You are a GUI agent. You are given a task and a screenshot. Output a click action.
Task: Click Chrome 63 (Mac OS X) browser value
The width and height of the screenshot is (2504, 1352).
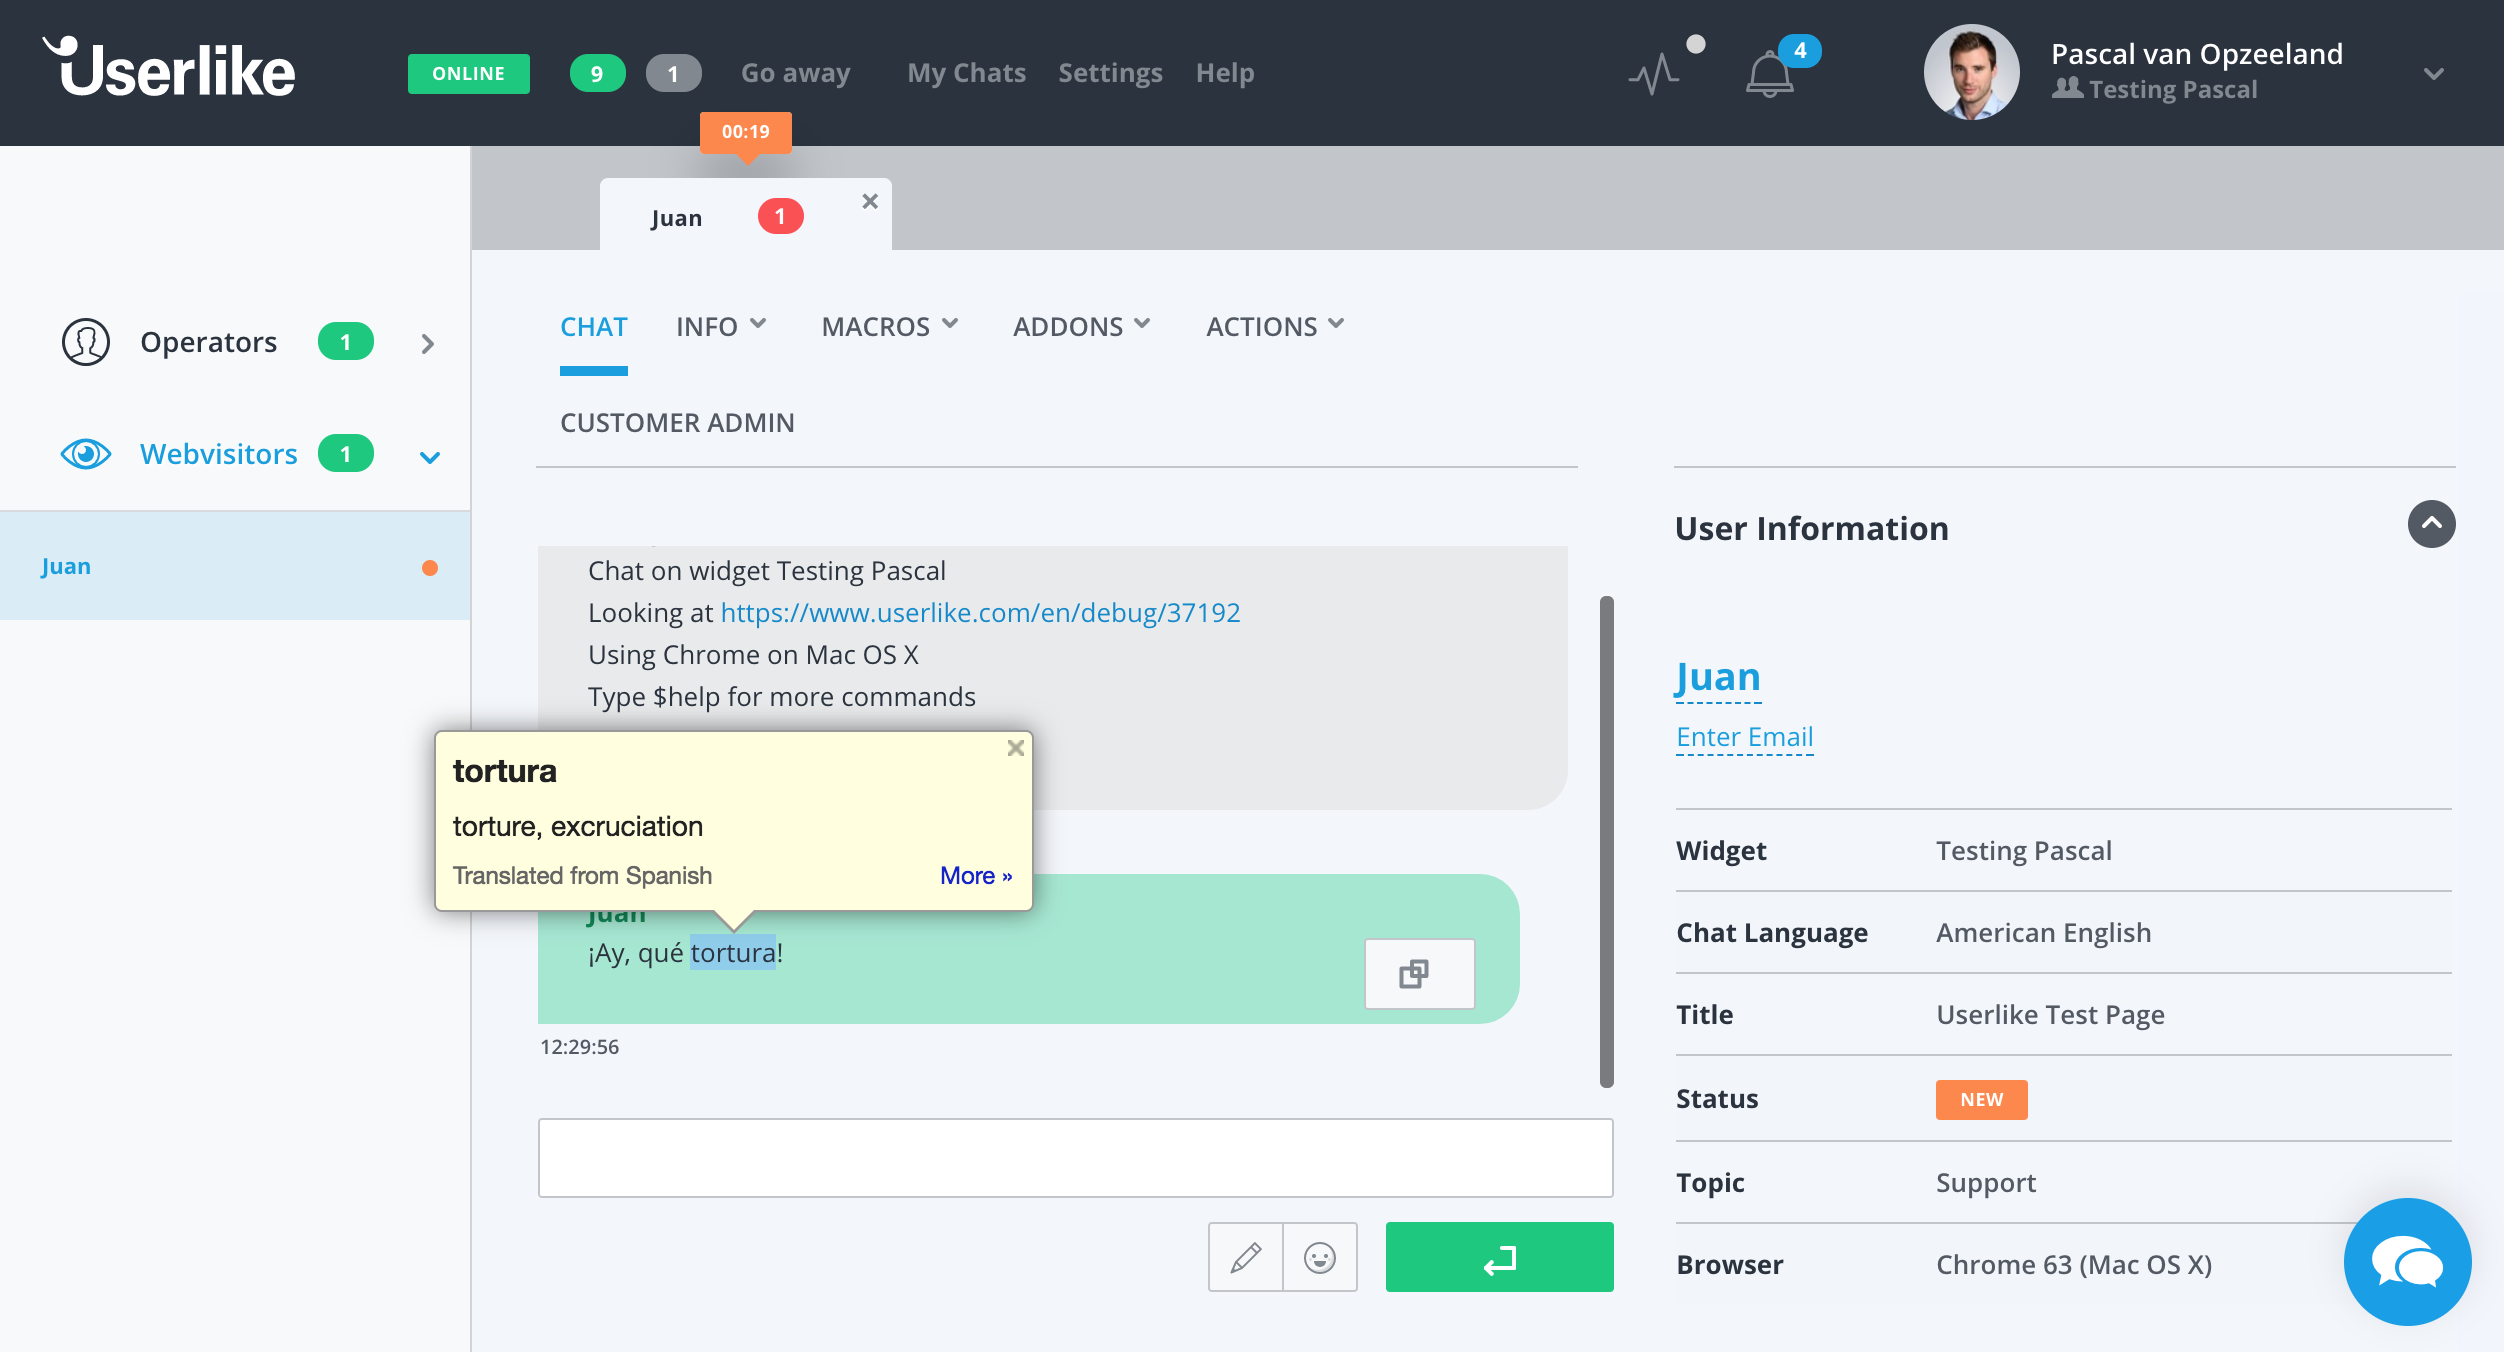point(2074,1264)
